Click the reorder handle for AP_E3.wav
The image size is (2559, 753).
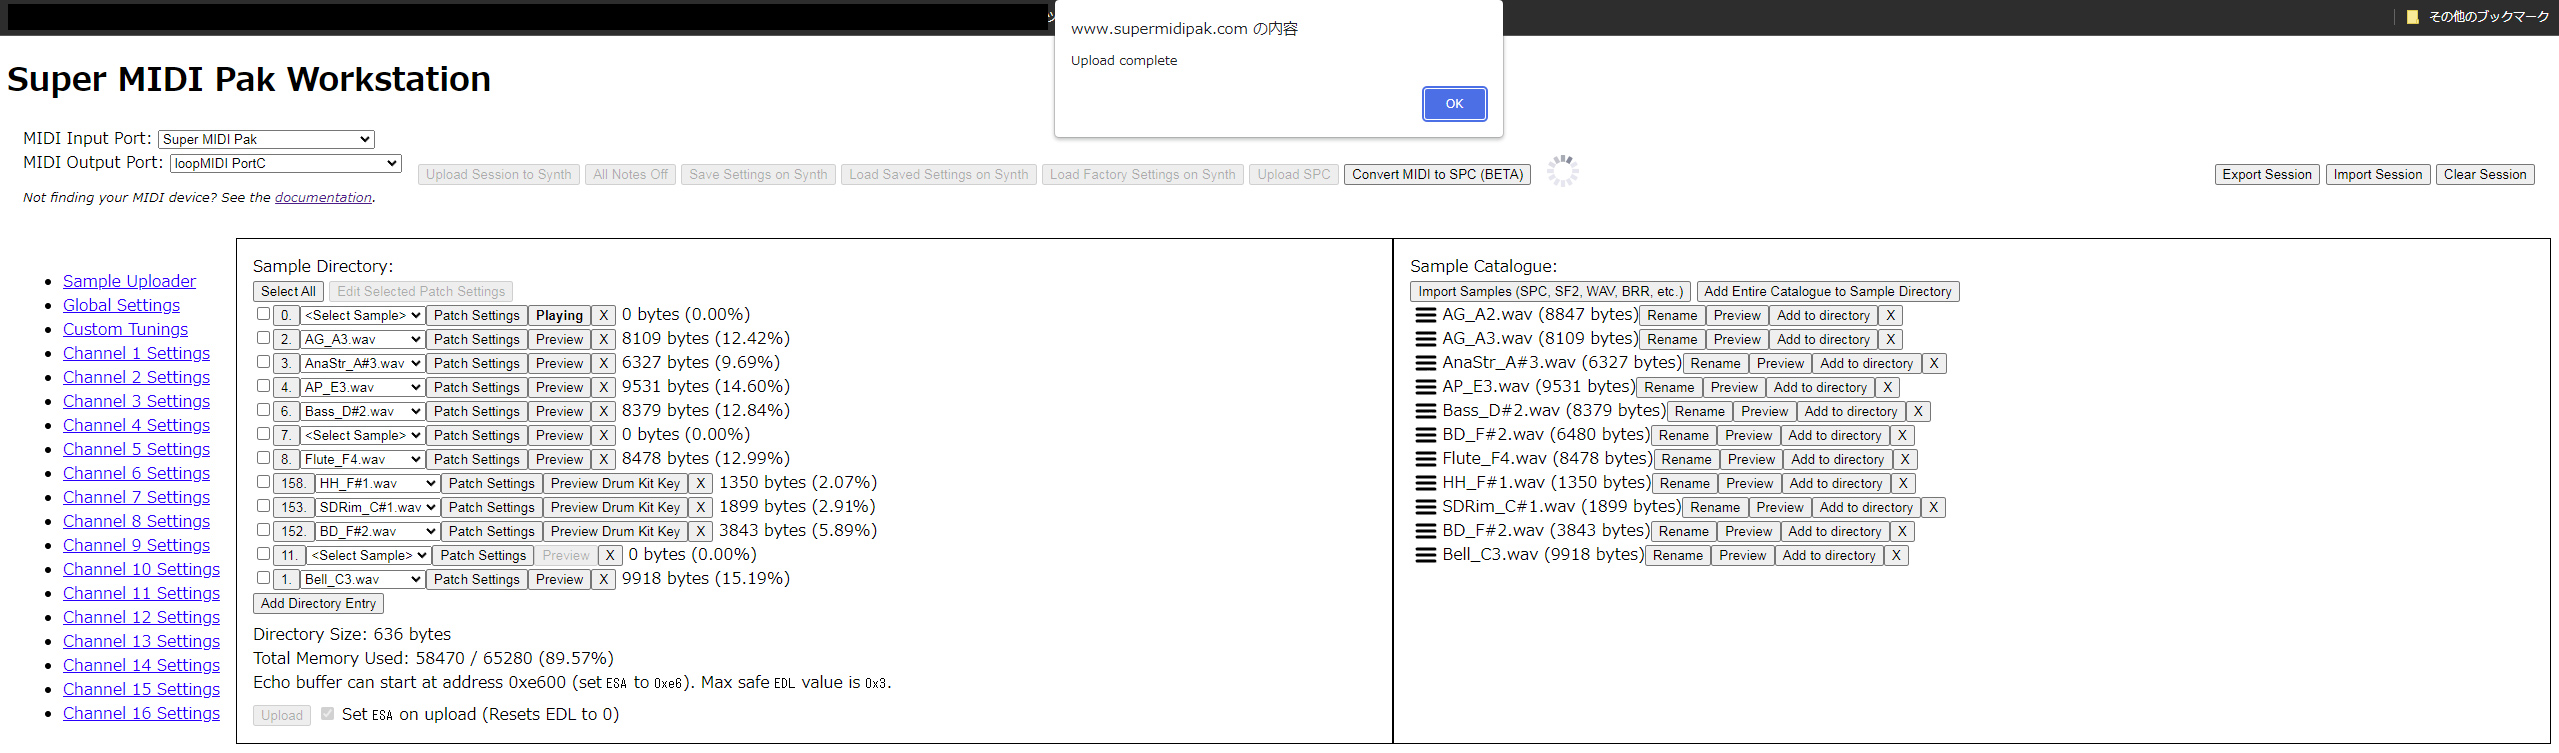(1425, 387)
